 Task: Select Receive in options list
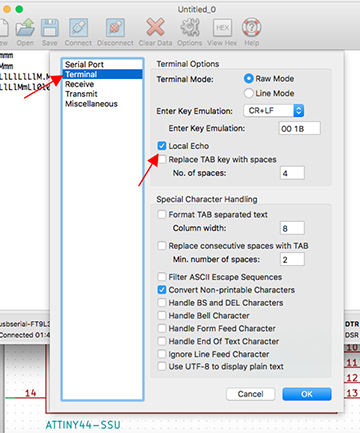(x=102, y=84)
